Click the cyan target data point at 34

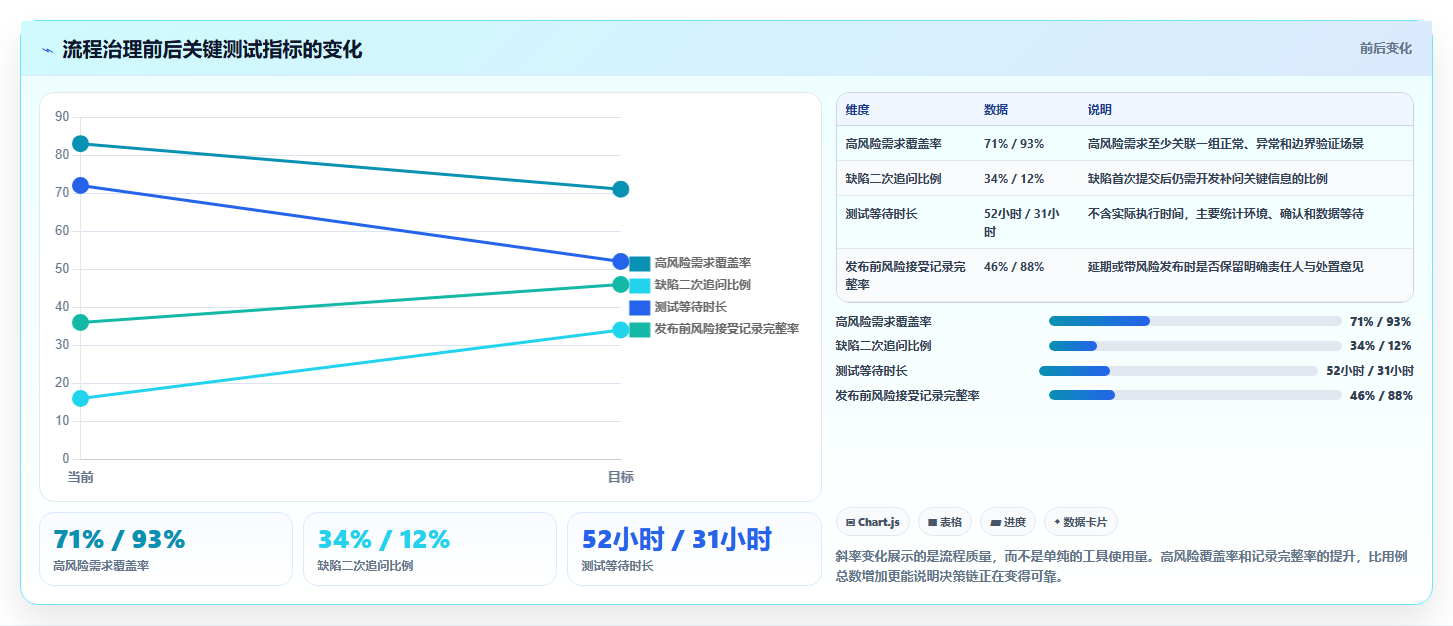[620, 330]
